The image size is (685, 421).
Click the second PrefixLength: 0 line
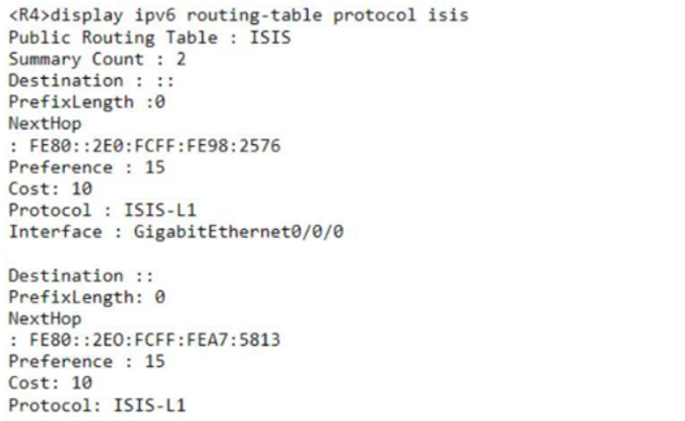(87, 297)
